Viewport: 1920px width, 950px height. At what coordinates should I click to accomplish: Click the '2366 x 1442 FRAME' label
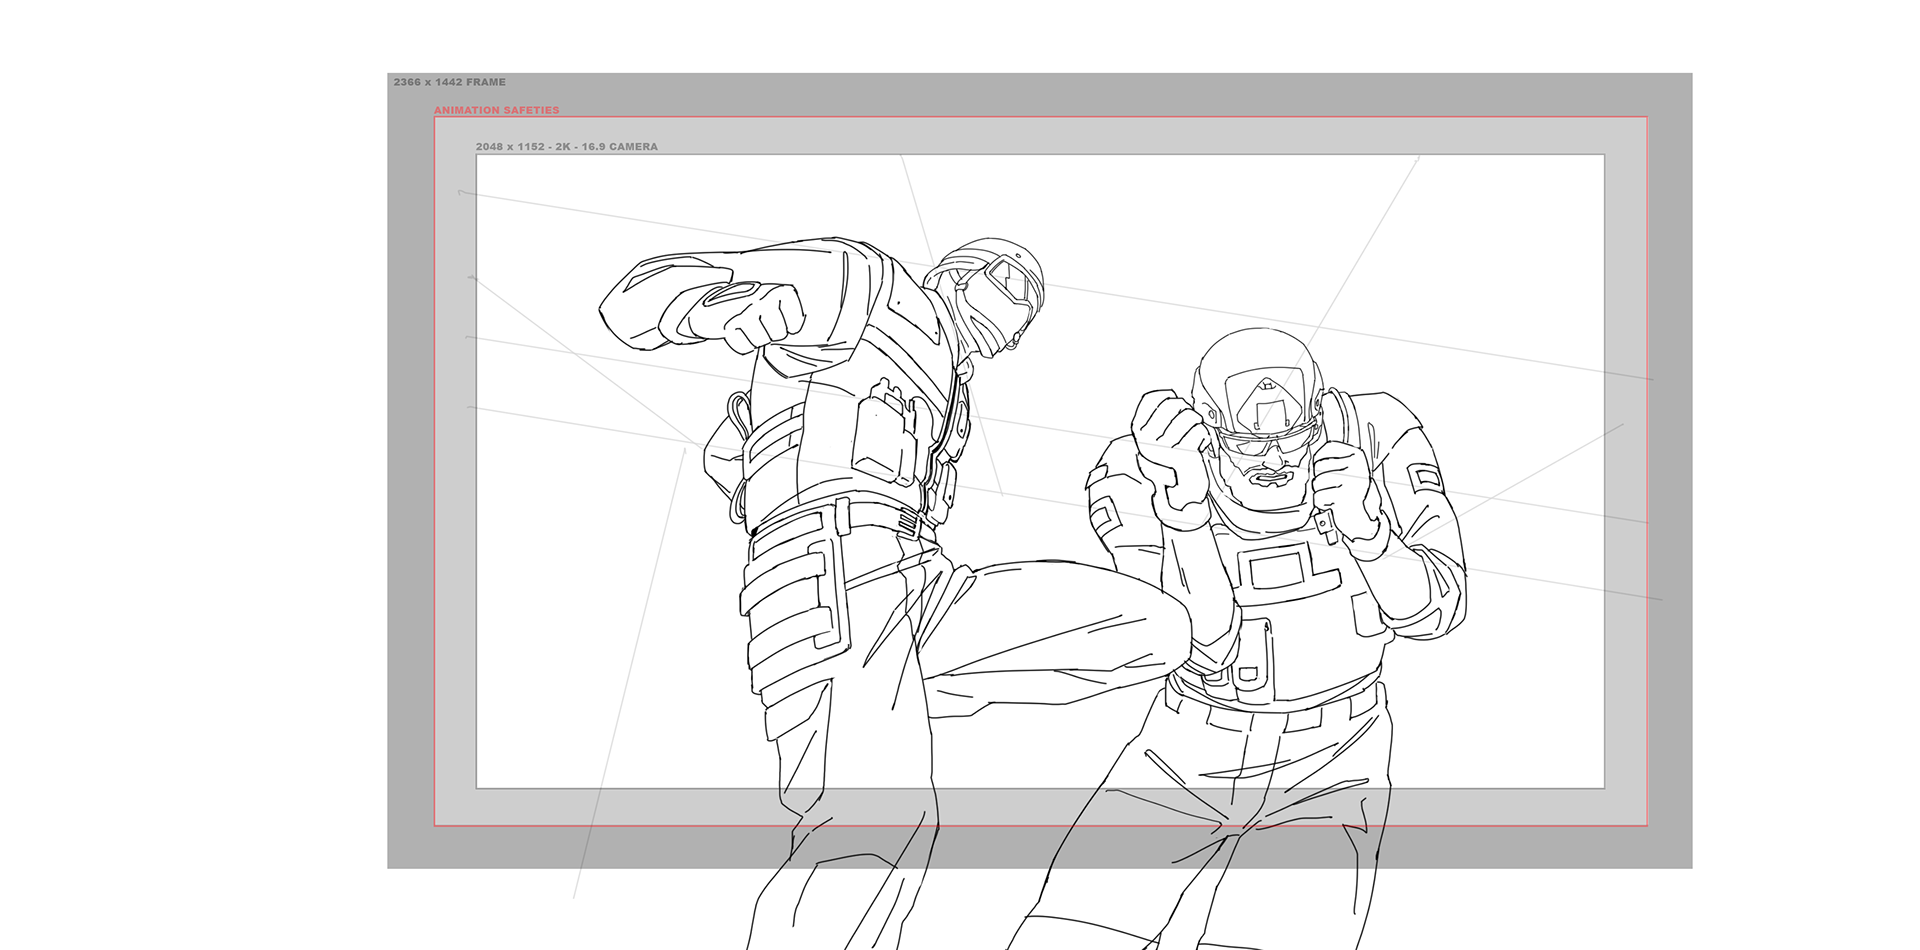[x=449, y=82]
